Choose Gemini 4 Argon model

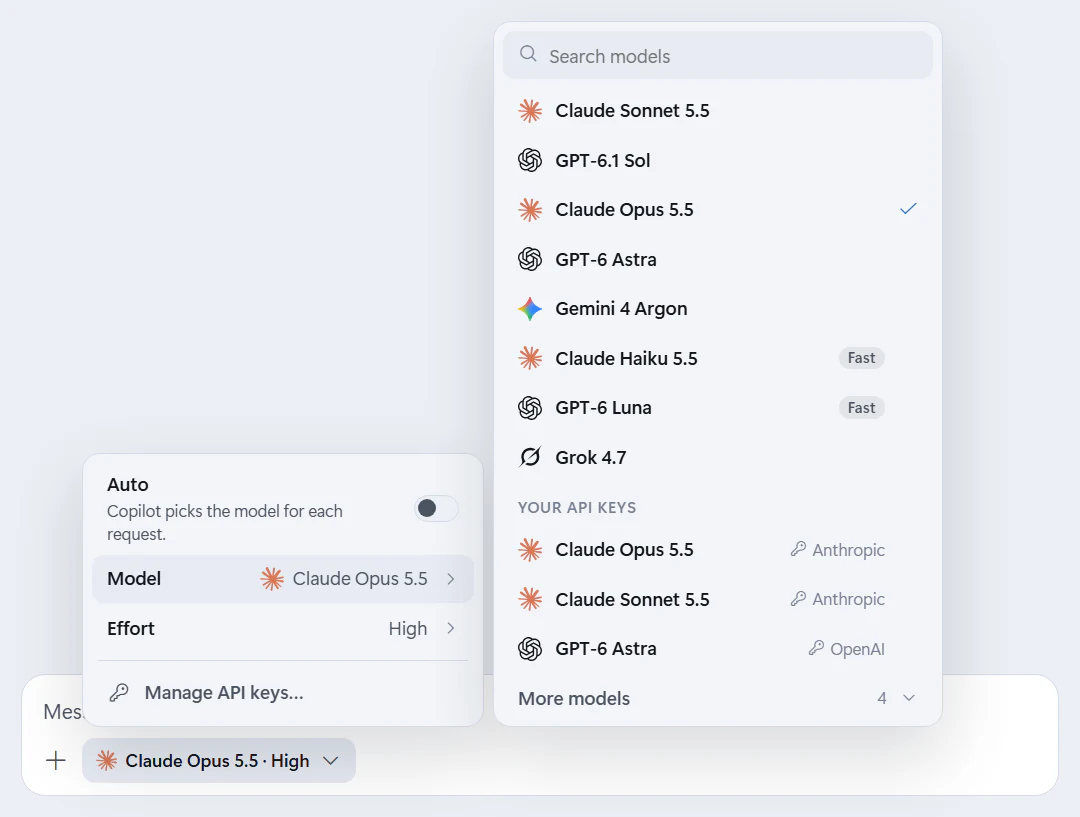click(x=718, y=309)
